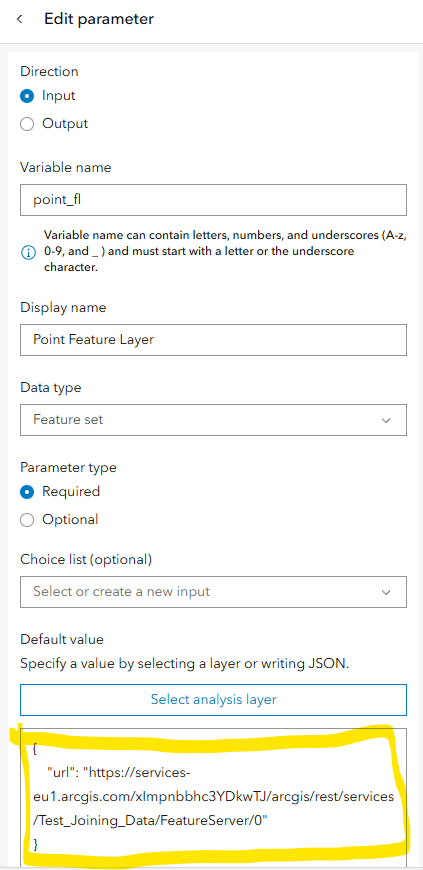Choose the Optional parameter type
The image size is (423, 870).
(x=27, y=519)
